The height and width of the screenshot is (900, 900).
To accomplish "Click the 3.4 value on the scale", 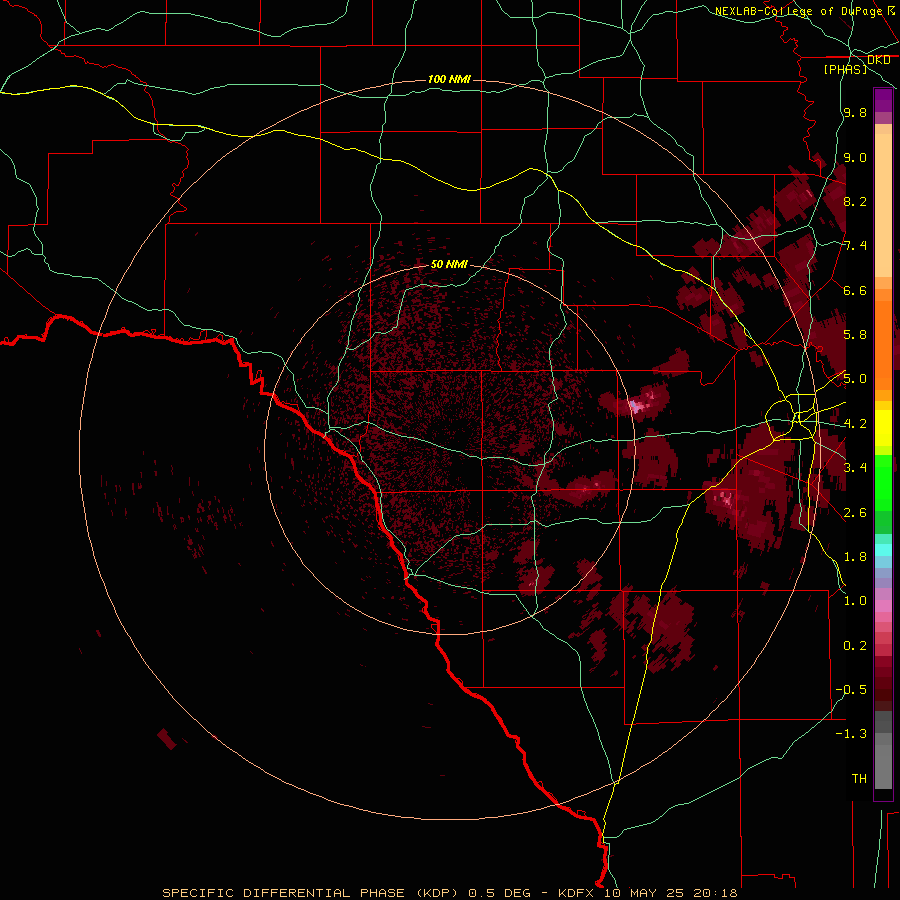I will click(x=855, y=468).
